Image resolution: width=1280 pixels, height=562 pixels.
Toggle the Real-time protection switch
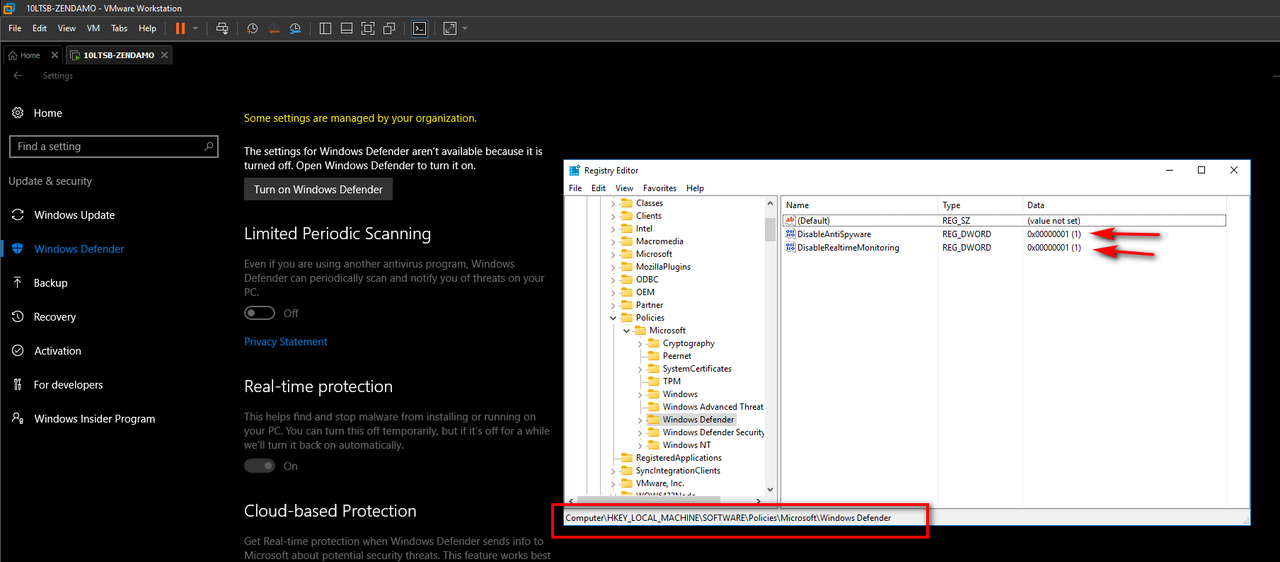click(260, 466)
